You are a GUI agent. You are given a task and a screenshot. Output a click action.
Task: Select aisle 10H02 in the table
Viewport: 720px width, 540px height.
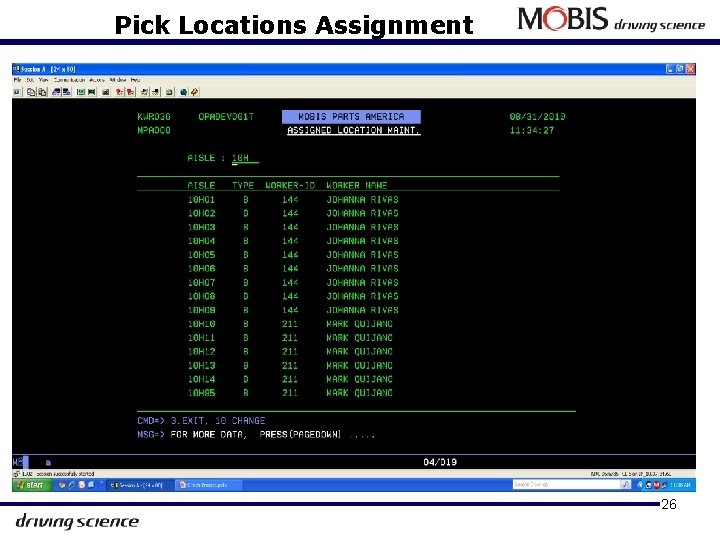201,214
